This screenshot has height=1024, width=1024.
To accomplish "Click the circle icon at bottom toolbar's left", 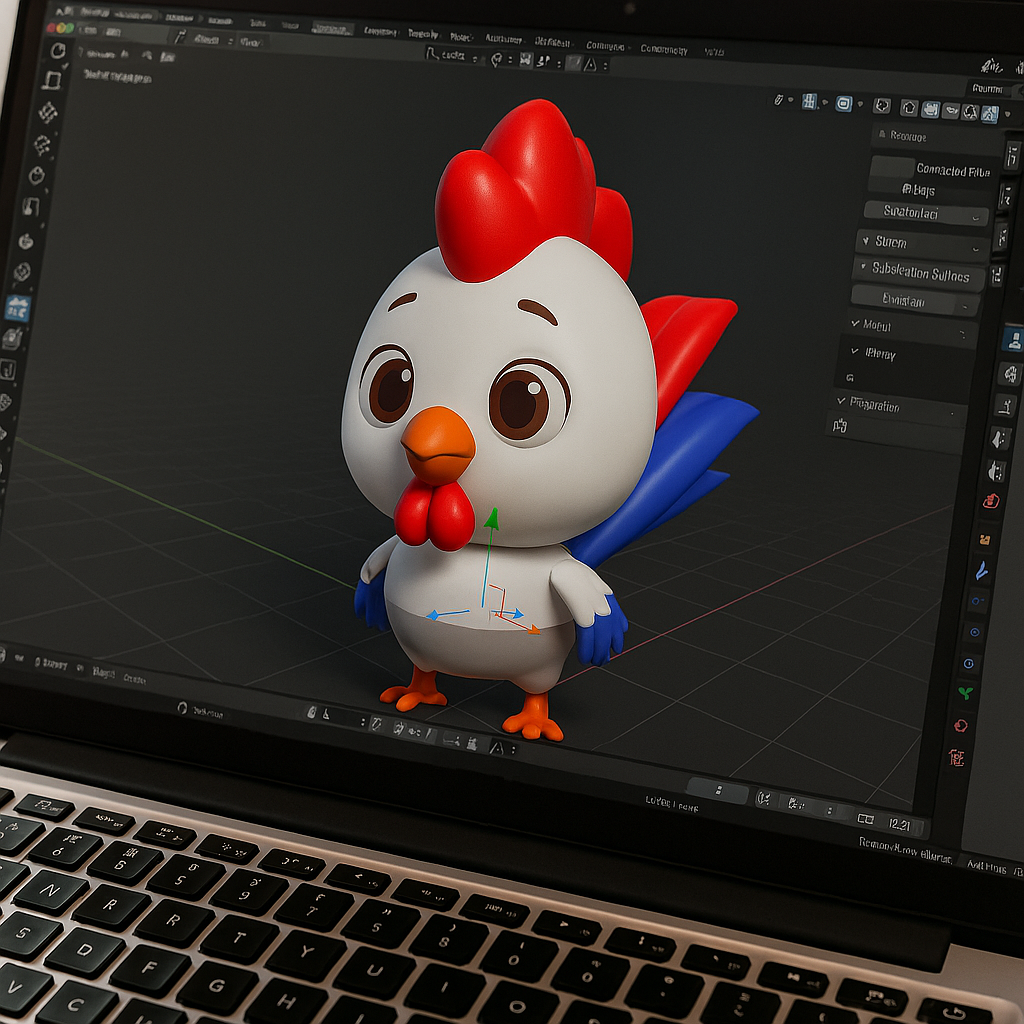I will (x=182, y=708).
